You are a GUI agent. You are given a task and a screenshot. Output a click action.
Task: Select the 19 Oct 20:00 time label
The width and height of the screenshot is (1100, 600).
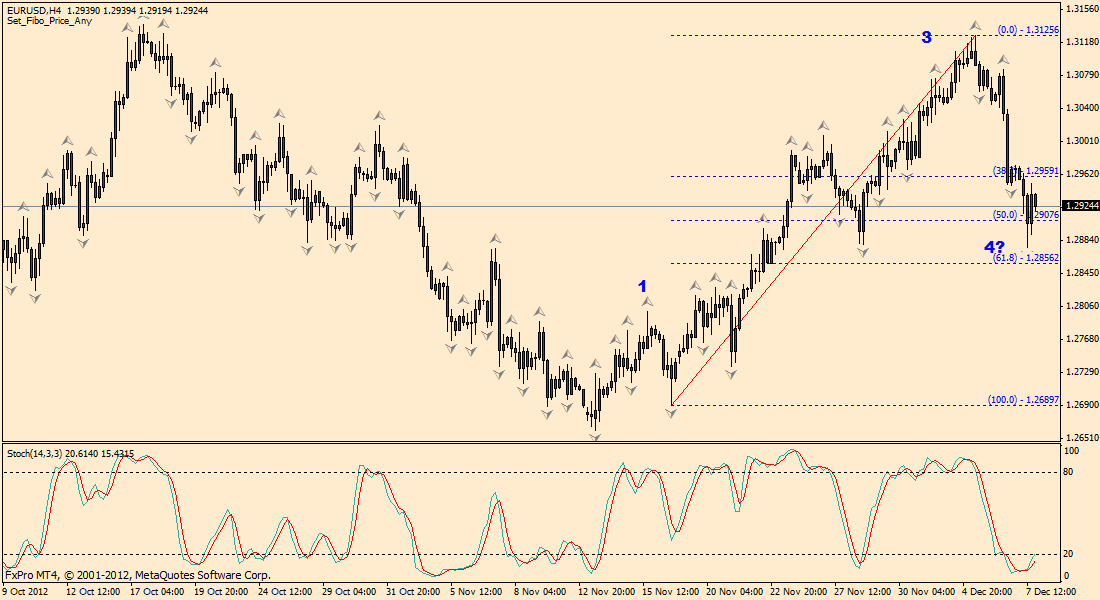[221, 592]
